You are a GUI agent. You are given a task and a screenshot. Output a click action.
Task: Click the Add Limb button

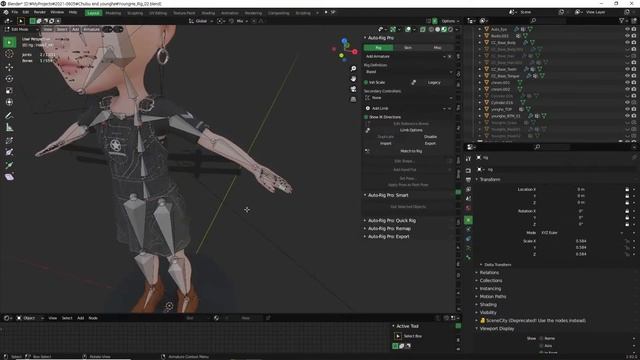[403, 109]
